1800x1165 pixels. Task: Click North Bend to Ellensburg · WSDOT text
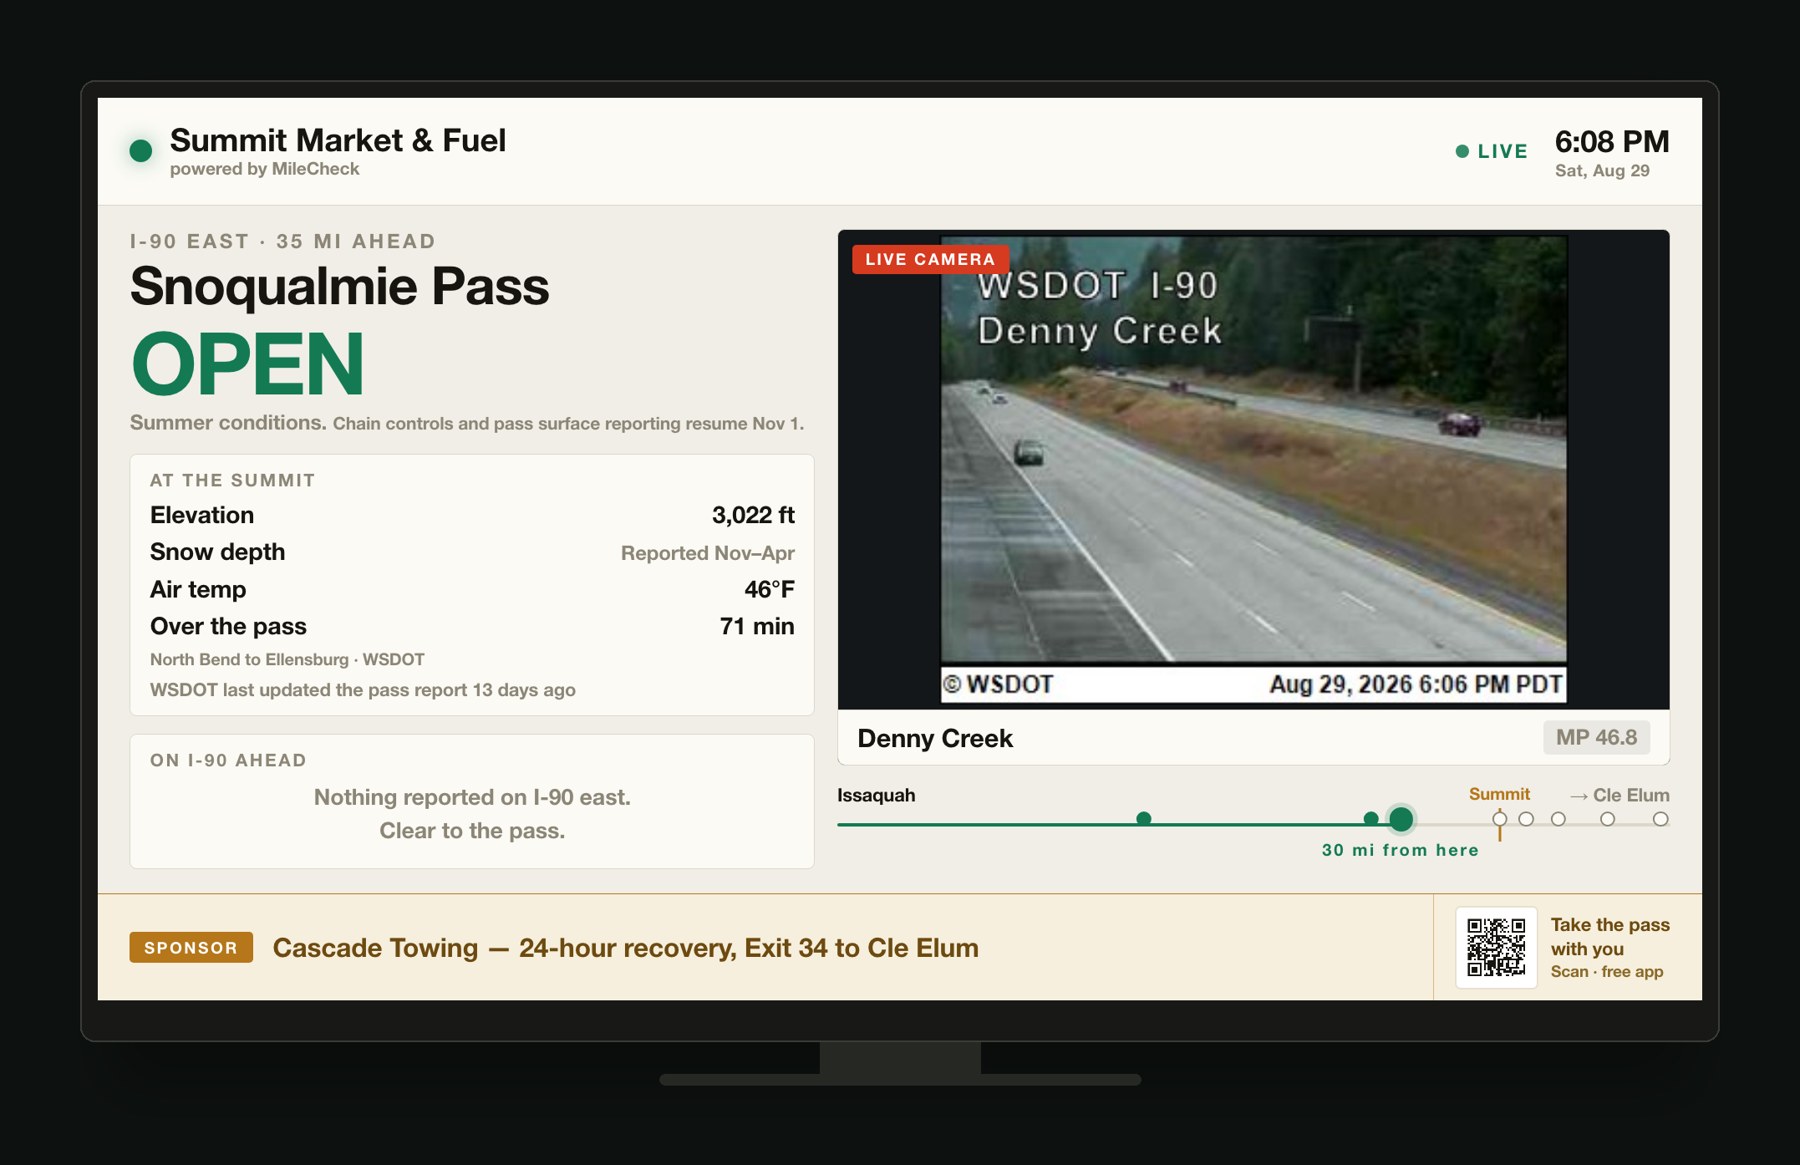(287, 660)
